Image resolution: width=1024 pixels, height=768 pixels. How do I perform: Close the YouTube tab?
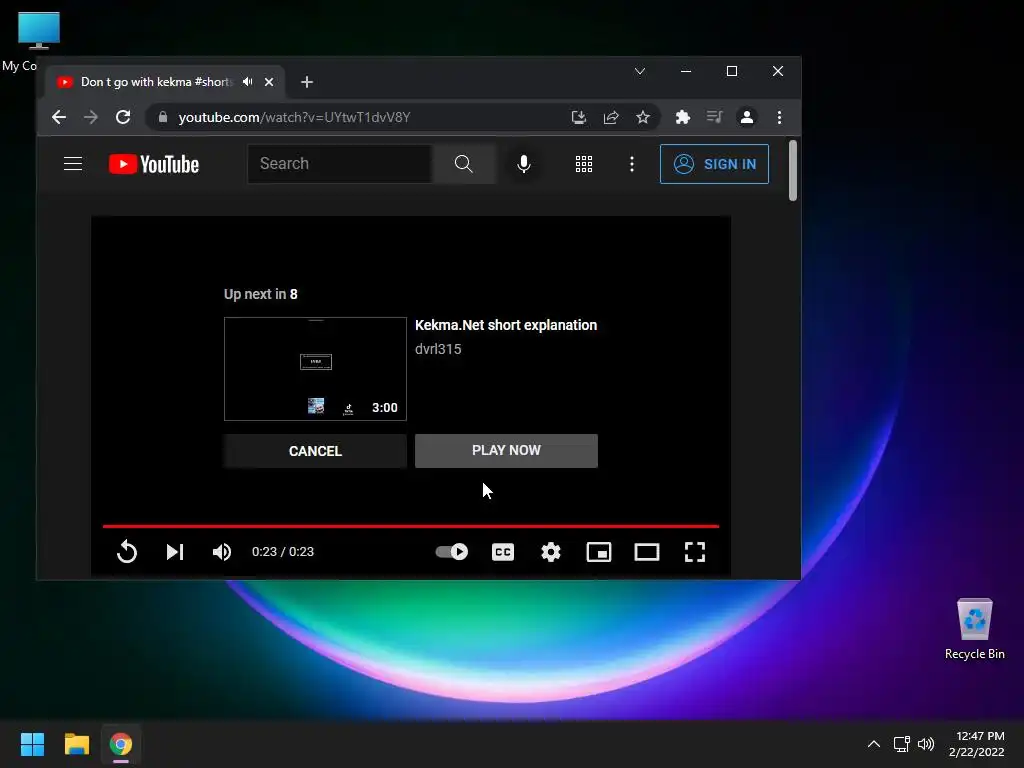pyautogui.click(x=269, y=82)
